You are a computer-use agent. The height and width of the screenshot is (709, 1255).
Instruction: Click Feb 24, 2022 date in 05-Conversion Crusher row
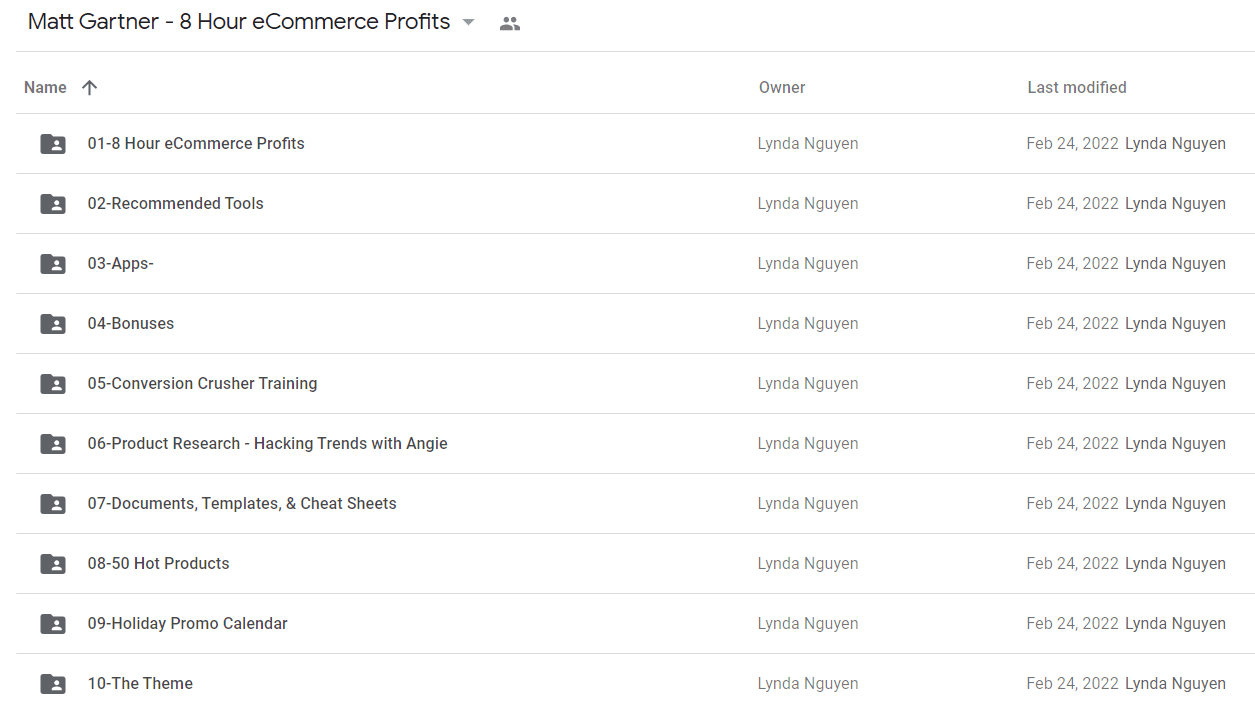(1072, 383)
